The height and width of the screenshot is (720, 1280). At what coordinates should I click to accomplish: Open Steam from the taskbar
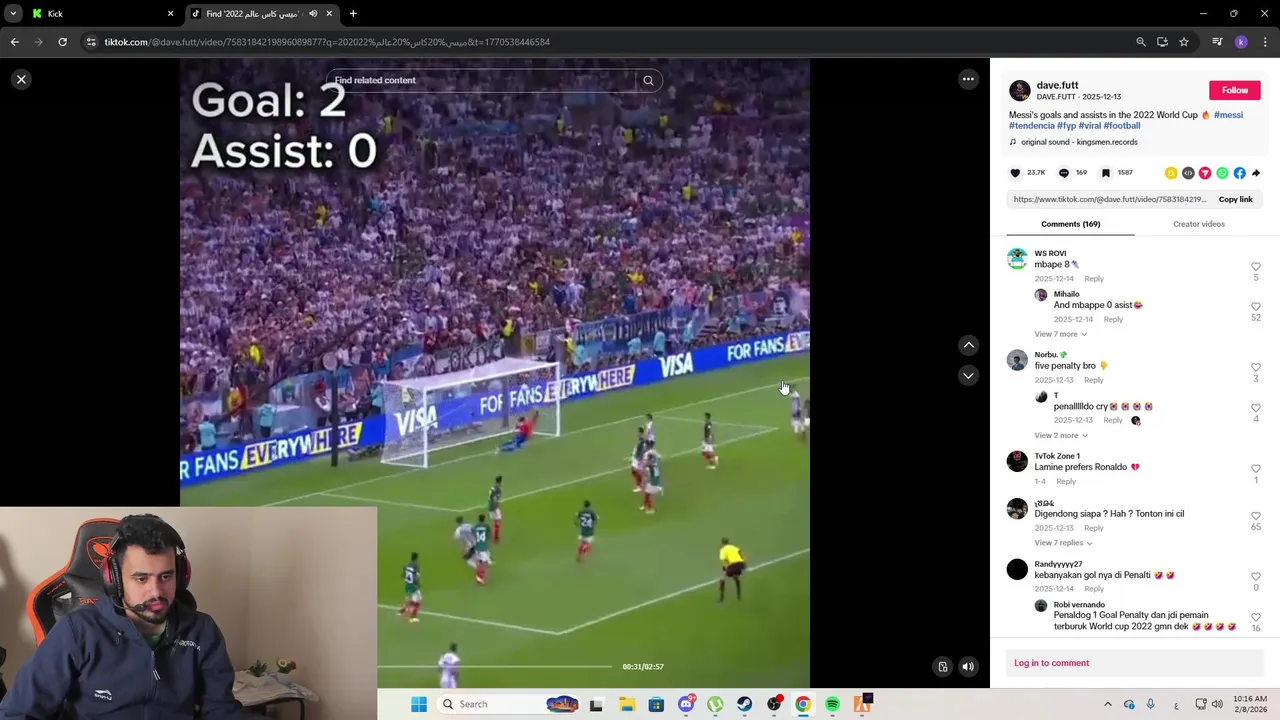tap(745, 704)
